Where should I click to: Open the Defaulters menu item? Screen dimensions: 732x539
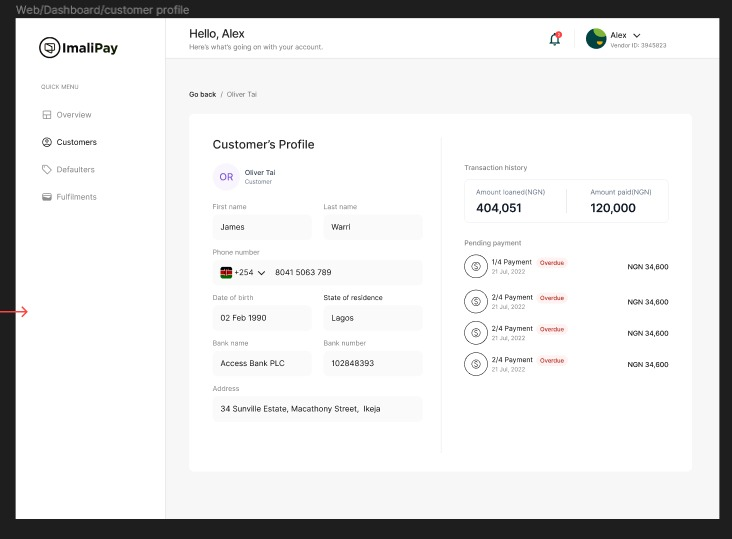(x=75, y=169)
